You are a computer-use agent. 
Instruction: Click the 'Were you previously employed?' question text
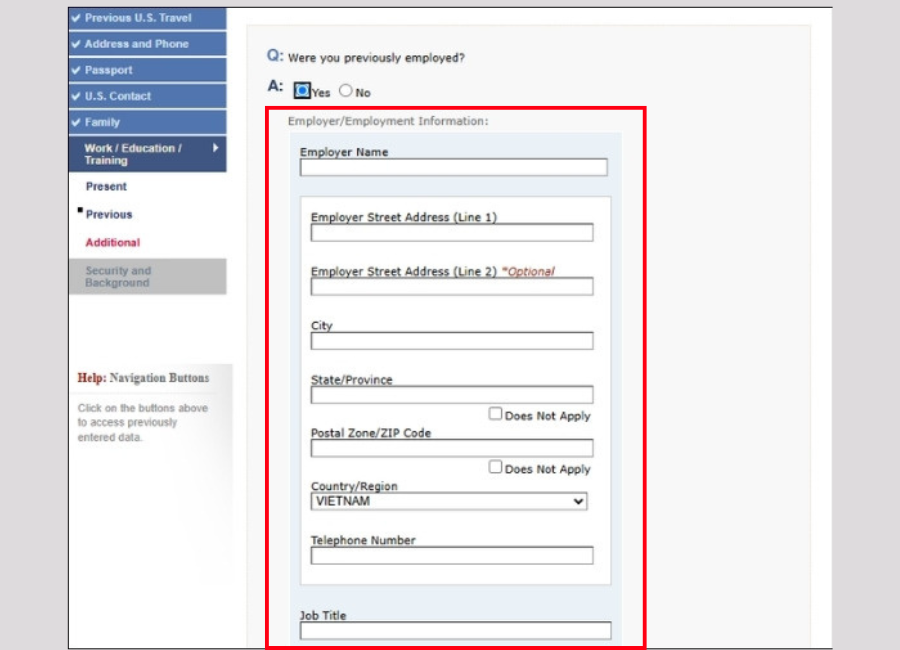click(377, 58)
